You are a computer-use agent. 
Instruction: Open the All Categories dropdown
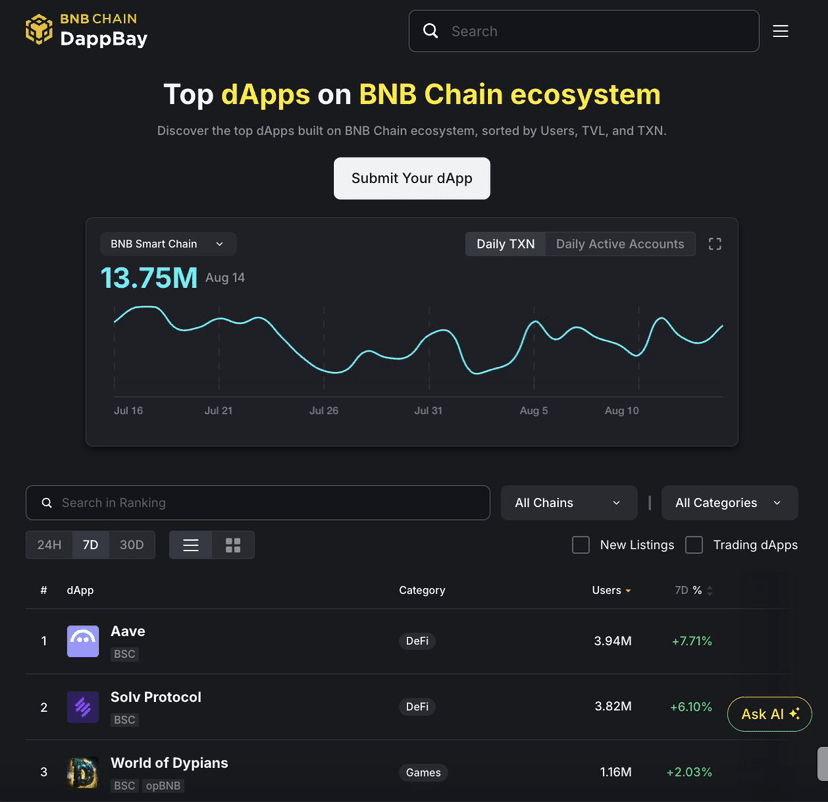click(x=729, y=503)
